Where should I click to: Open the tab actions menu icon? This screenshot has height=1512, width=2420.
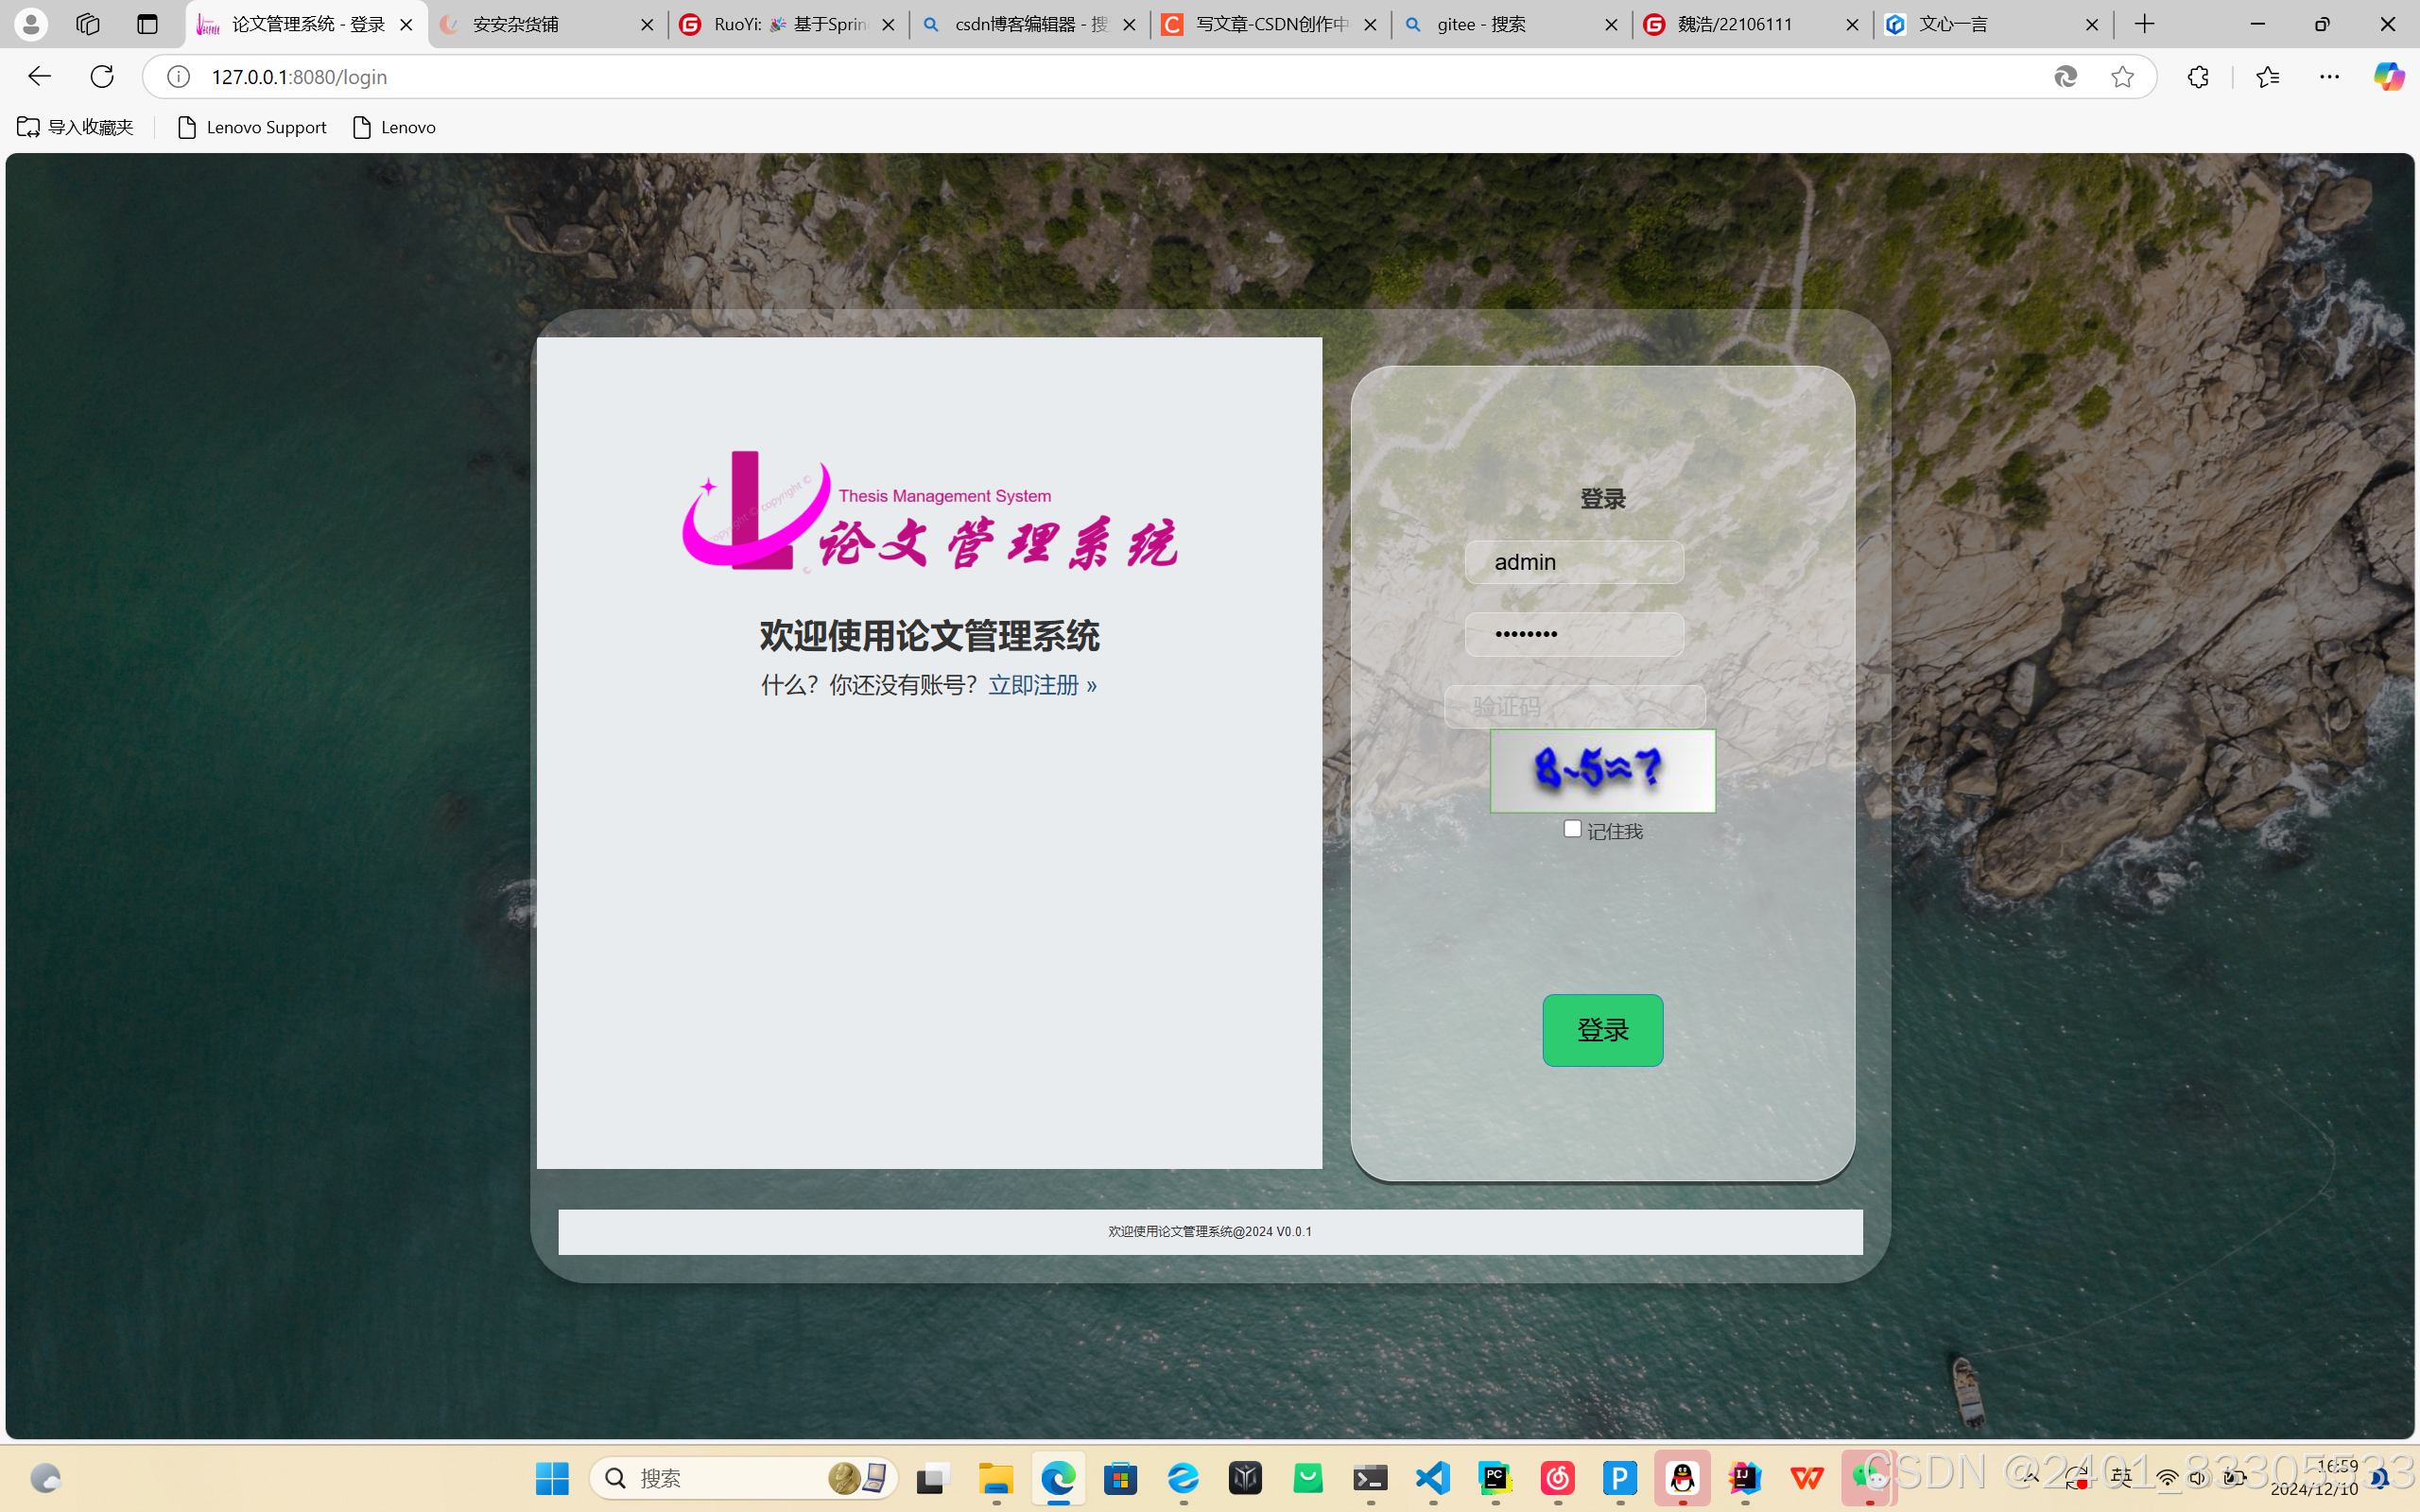click(x=147, y=24)
